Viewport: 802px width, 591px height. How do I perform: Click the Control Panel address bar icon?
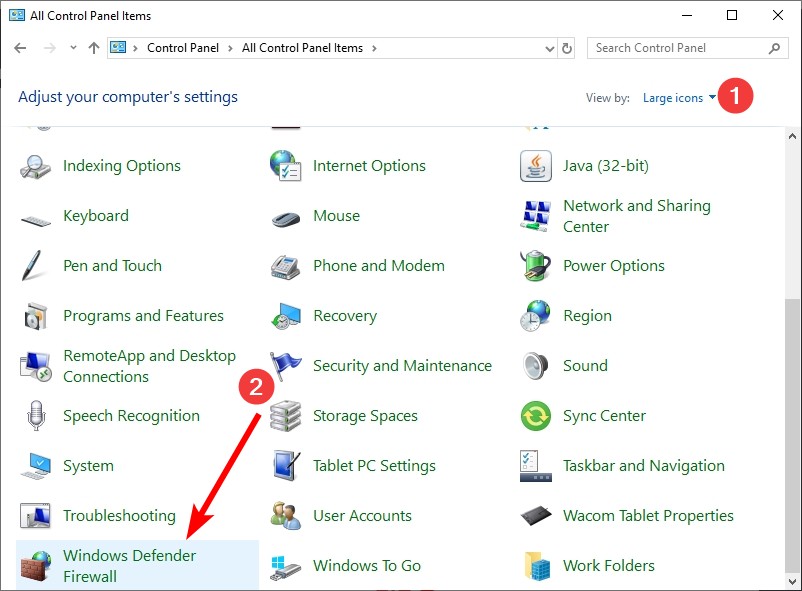(118, 48)
